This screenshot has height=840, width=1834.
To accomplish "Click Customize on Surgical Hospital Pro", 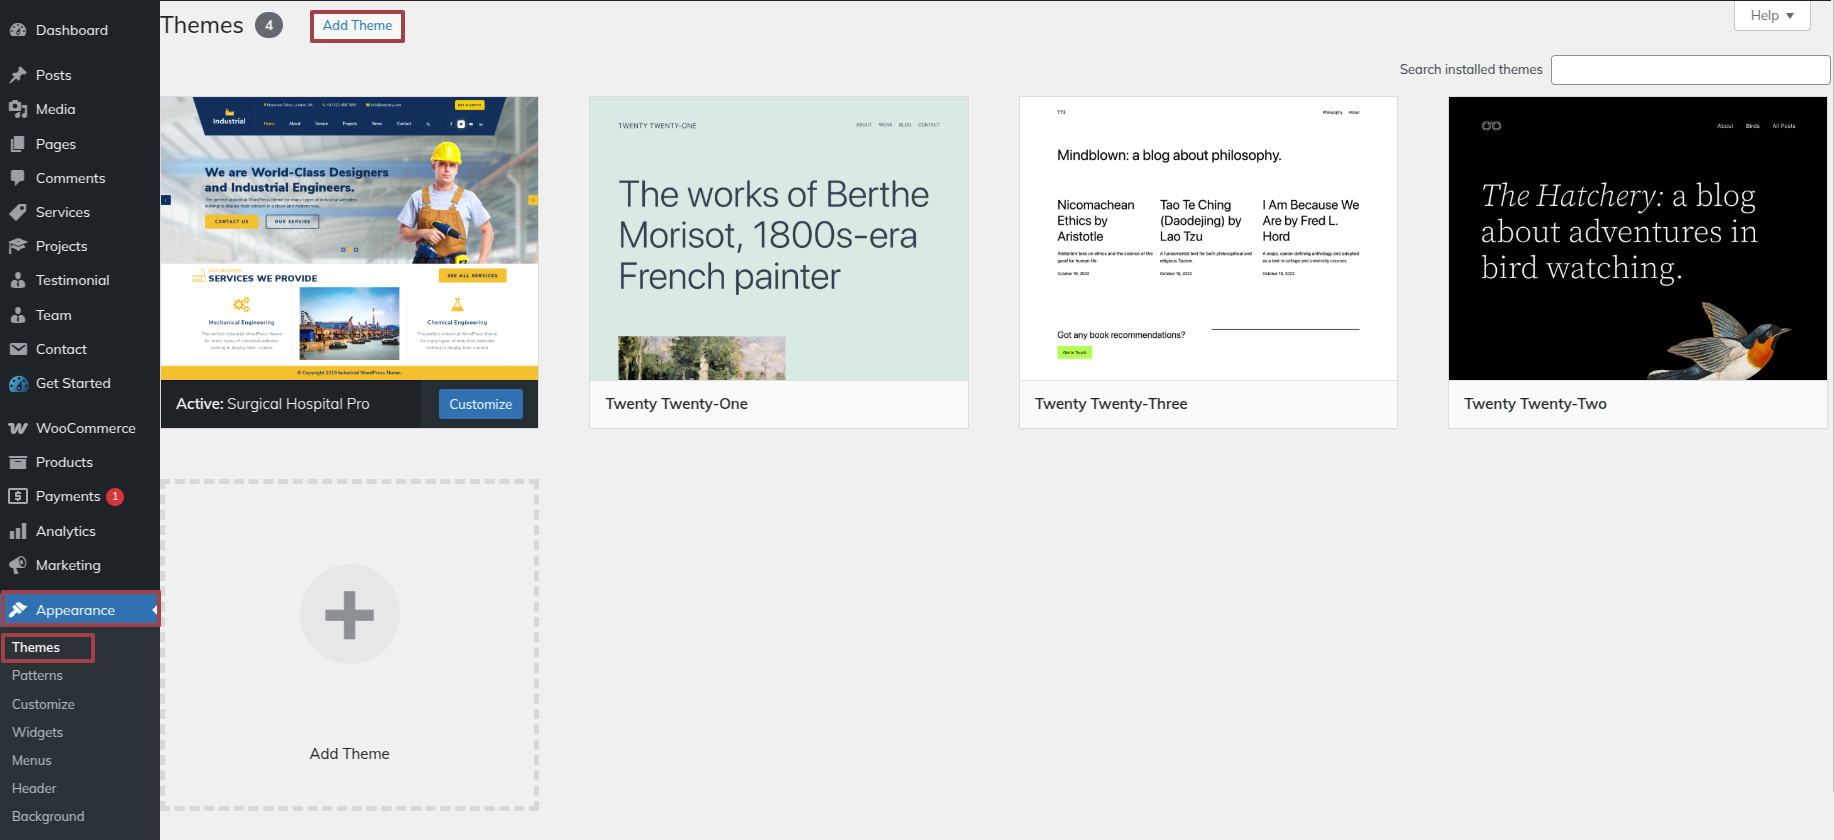I will 480,404.
